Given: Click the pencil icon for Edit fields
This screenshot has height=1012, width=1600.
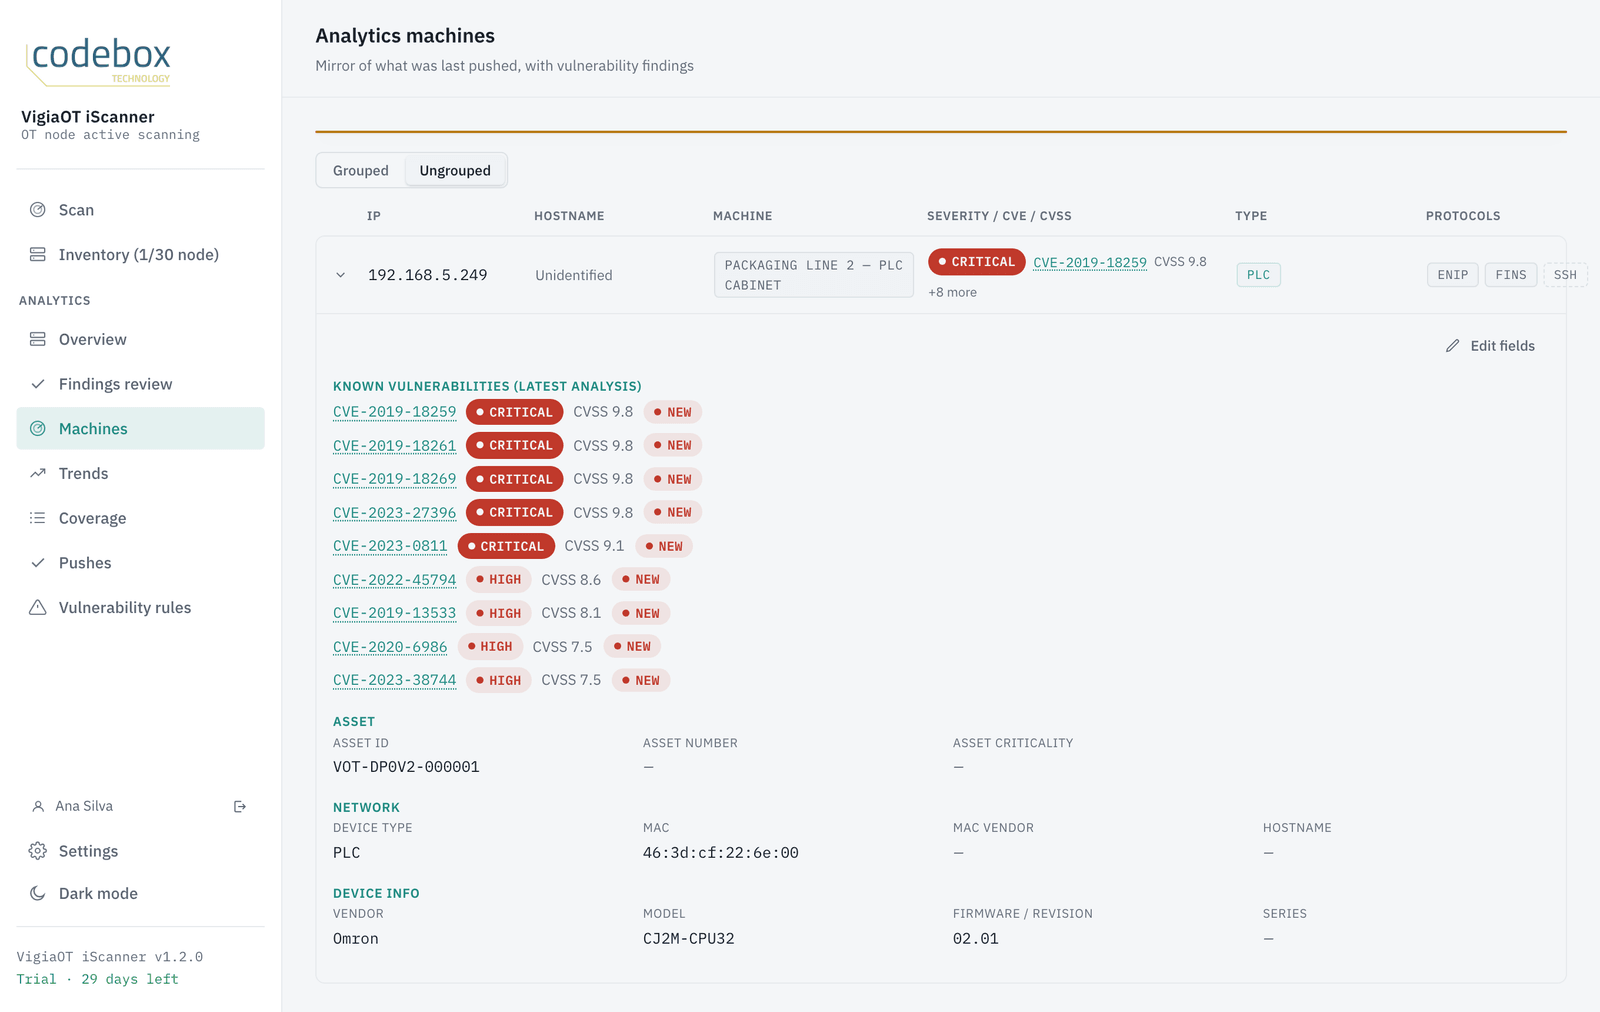Looking at the screenshot, I should (1453, 346).
